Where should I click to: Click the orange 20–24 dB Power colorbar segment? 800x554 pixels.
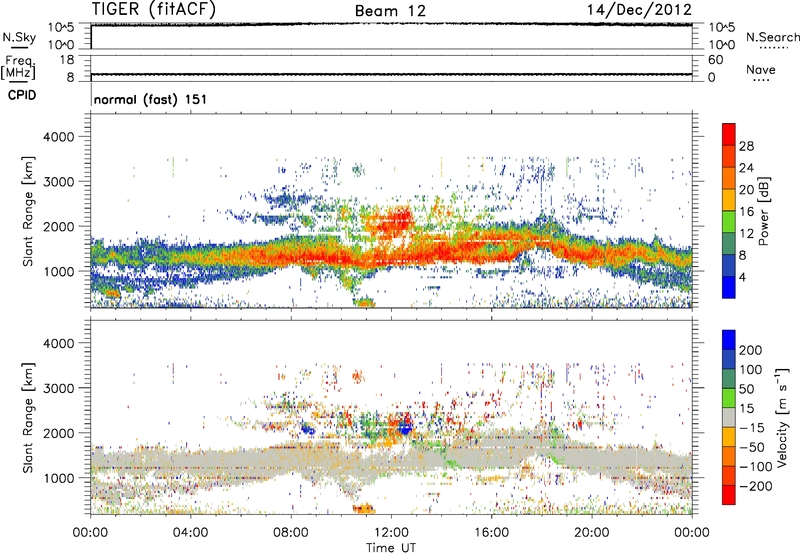[x=729, y=178]
